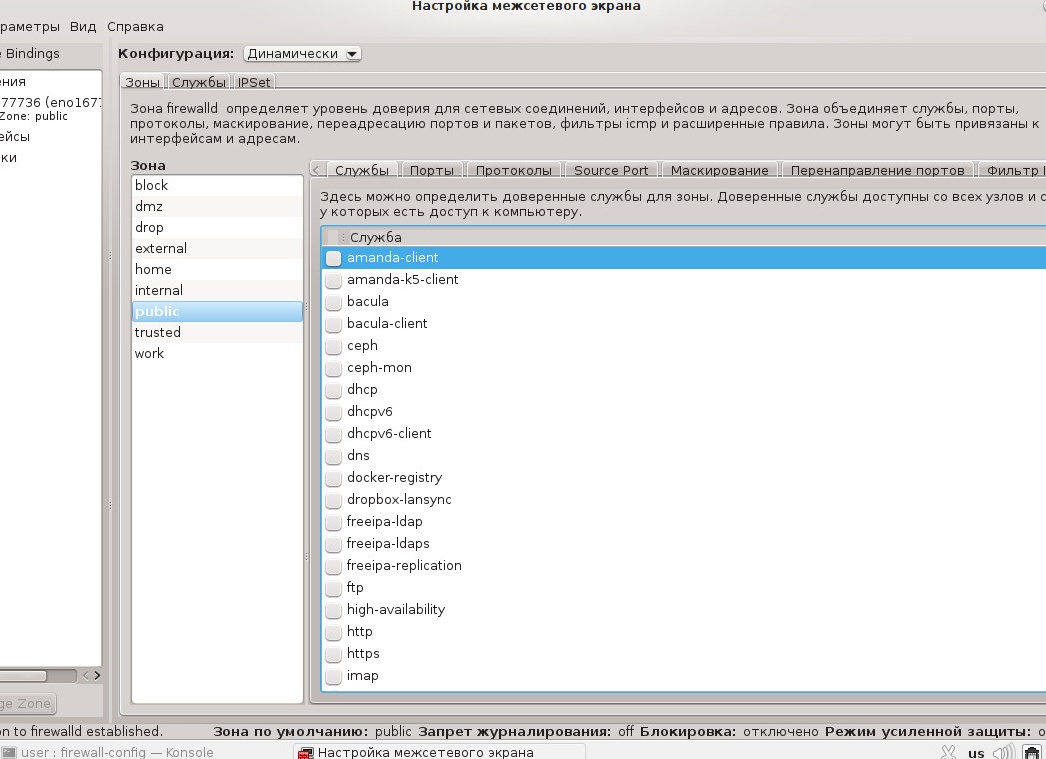Select the drop zone
Screen dimensions: 1046x759
tap(217, 227)
